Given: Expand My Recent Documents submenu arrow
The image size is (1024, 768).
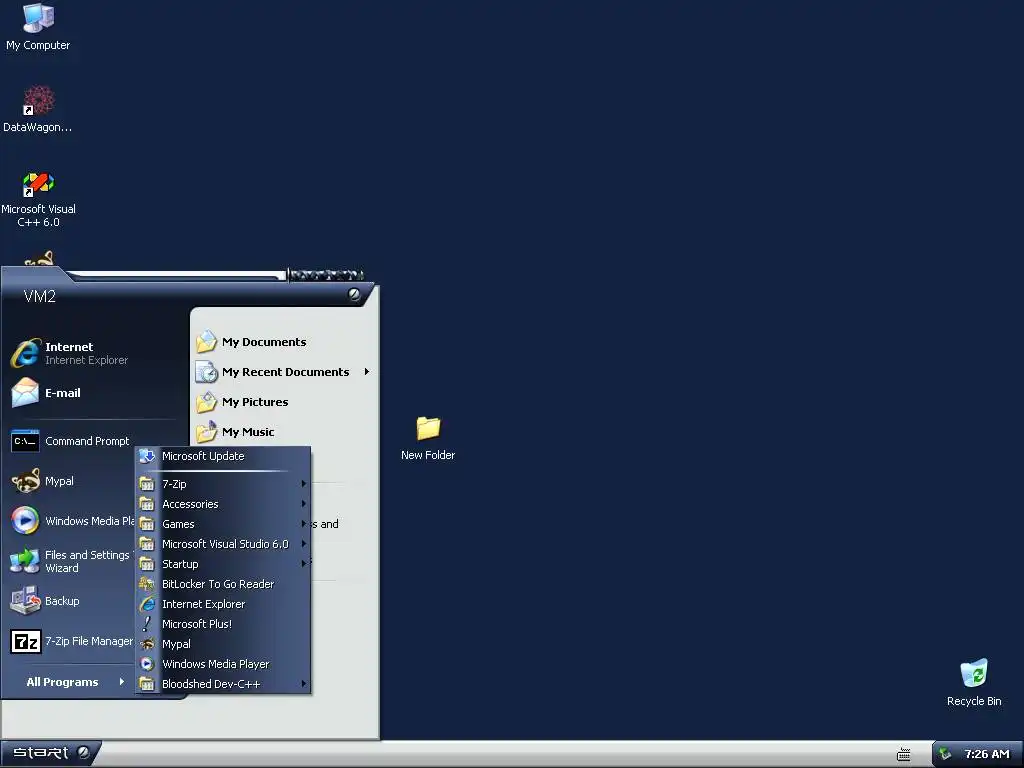Looking at the screenshot, I should [x=367, y=372].
